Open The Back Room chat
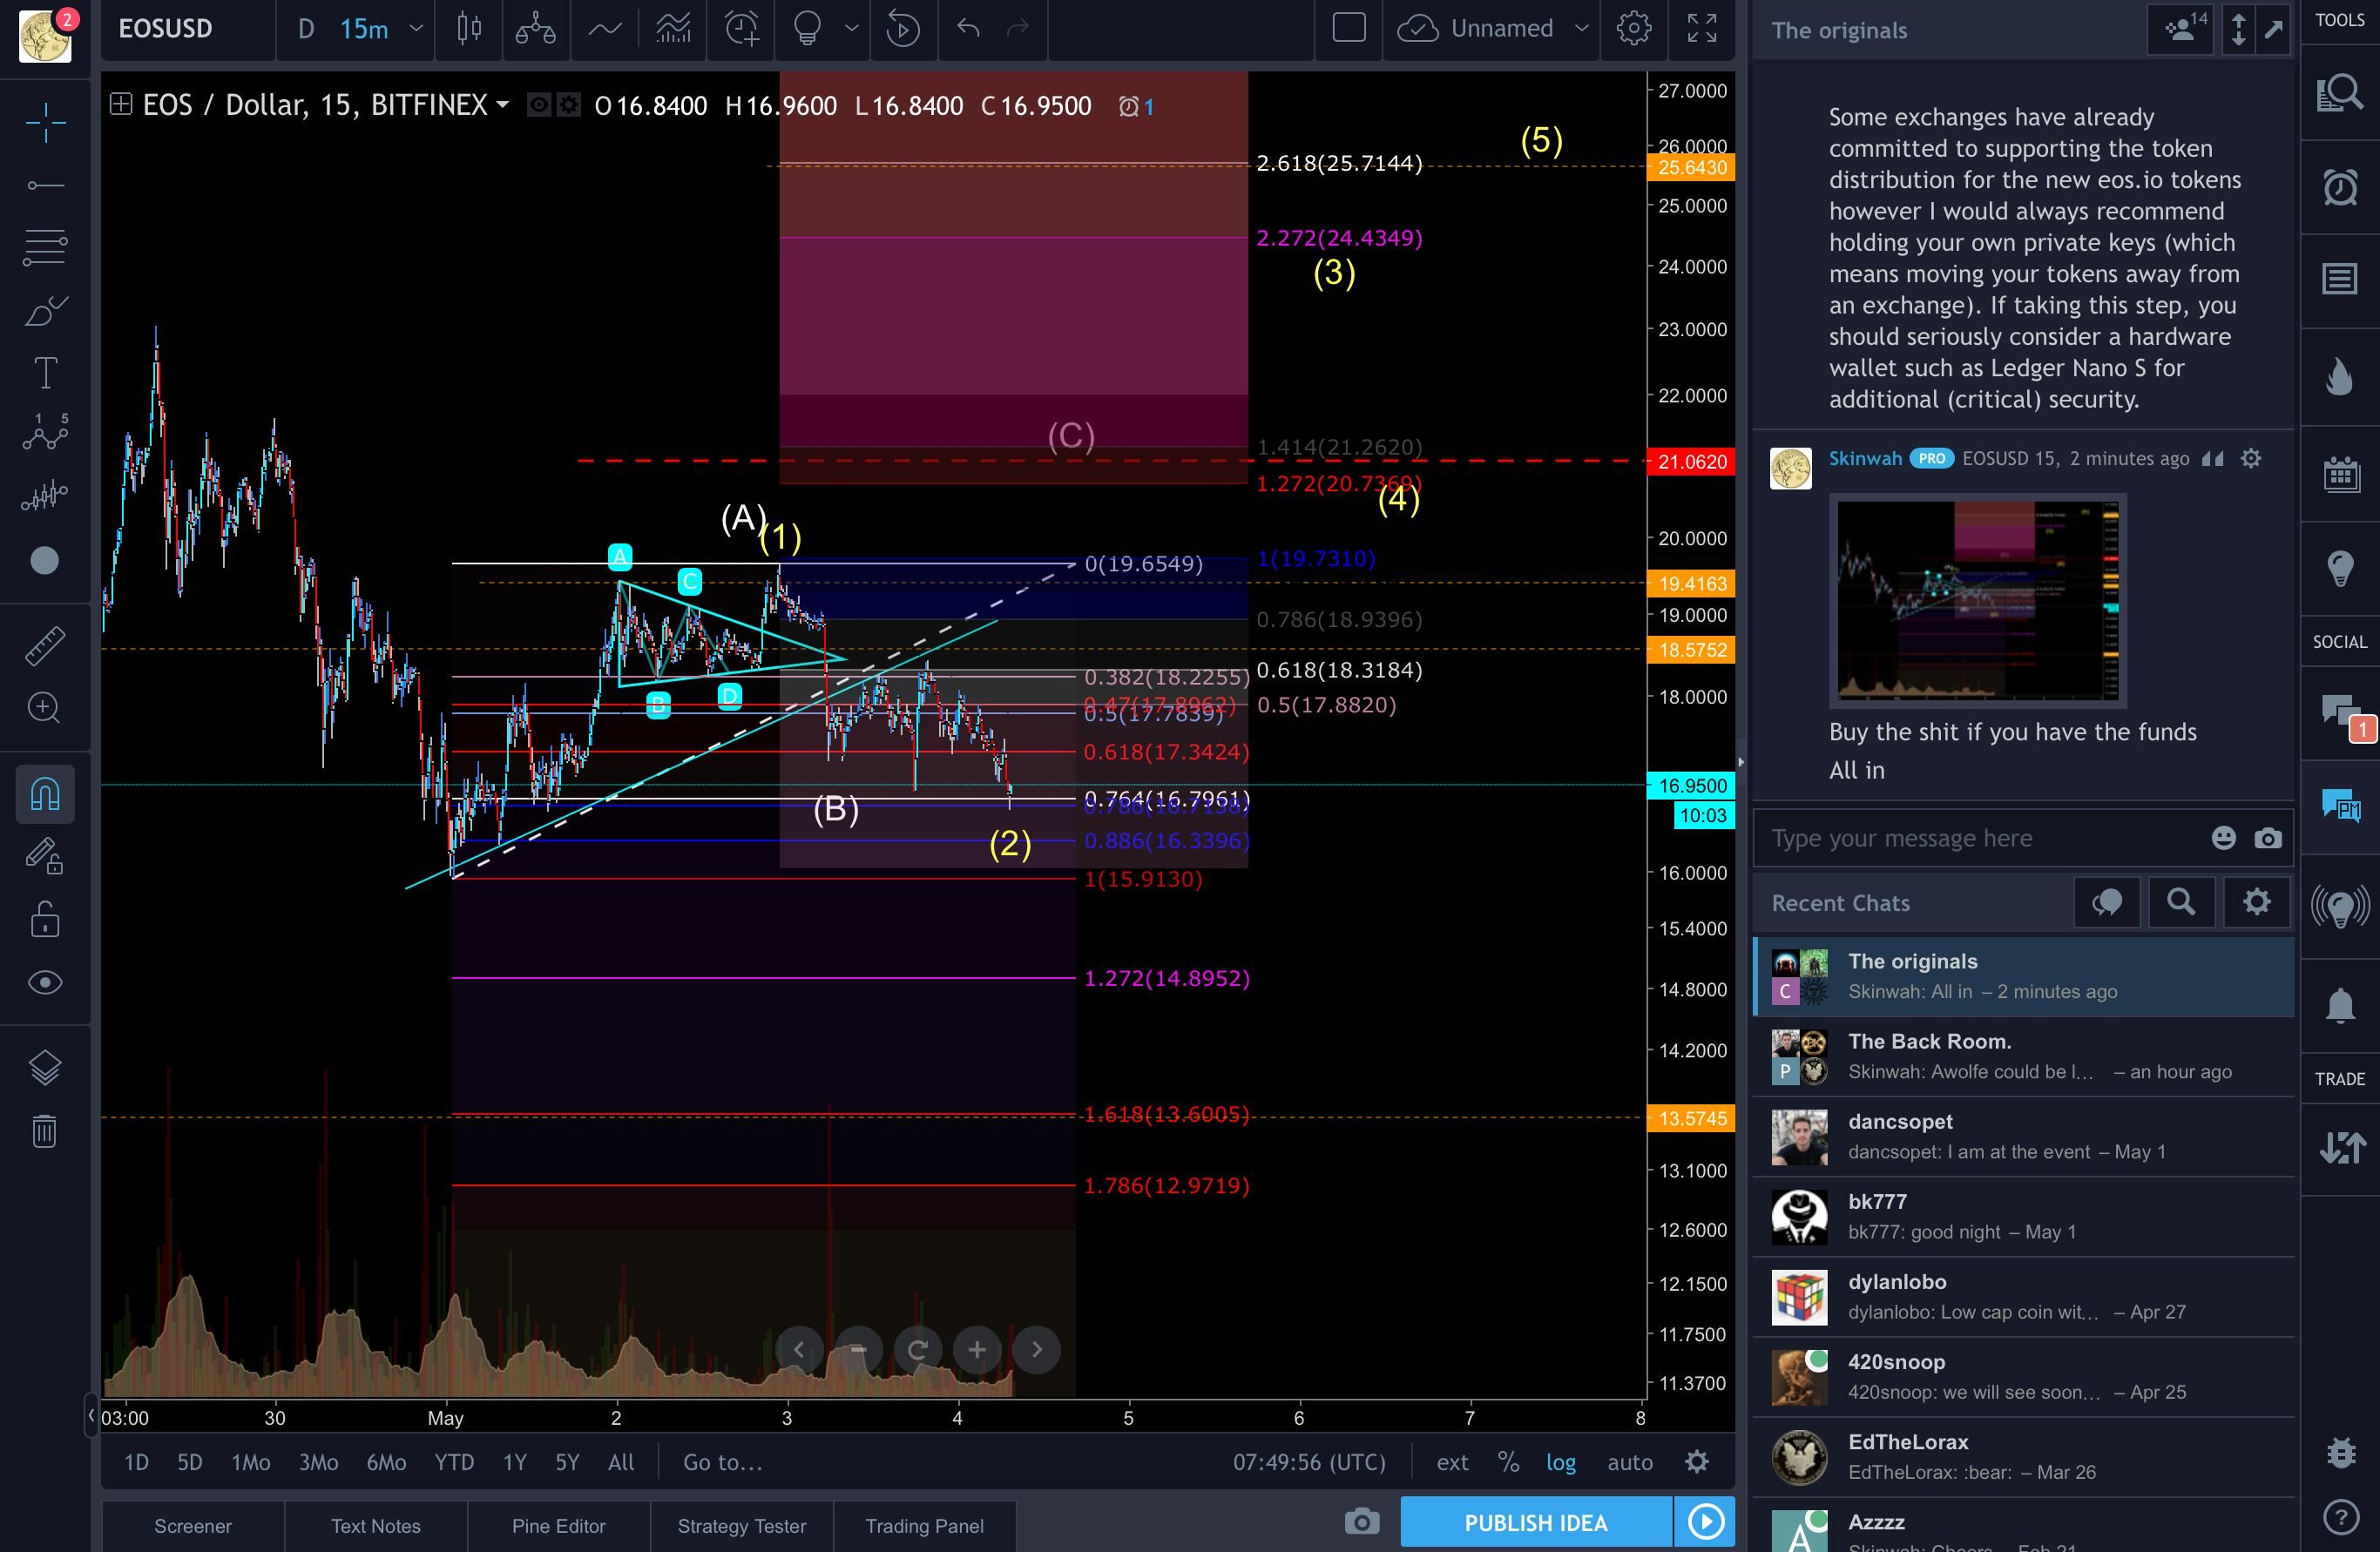2380x1552 pixels. (2024, 1056)
